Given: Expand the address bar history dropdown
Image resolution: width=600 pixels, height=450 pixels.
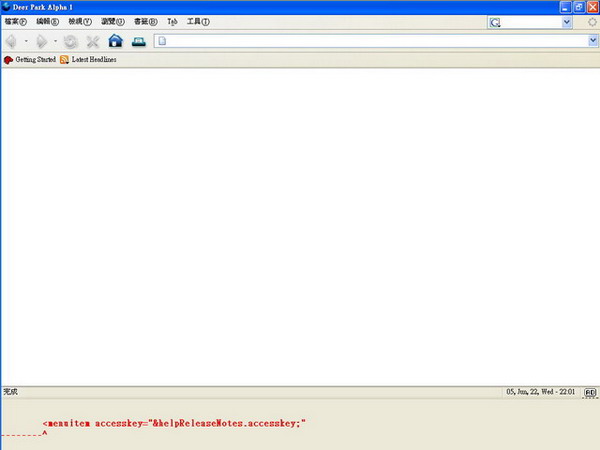Looking at the screenshot, I should pyautogui.click(x=593, y=40).
